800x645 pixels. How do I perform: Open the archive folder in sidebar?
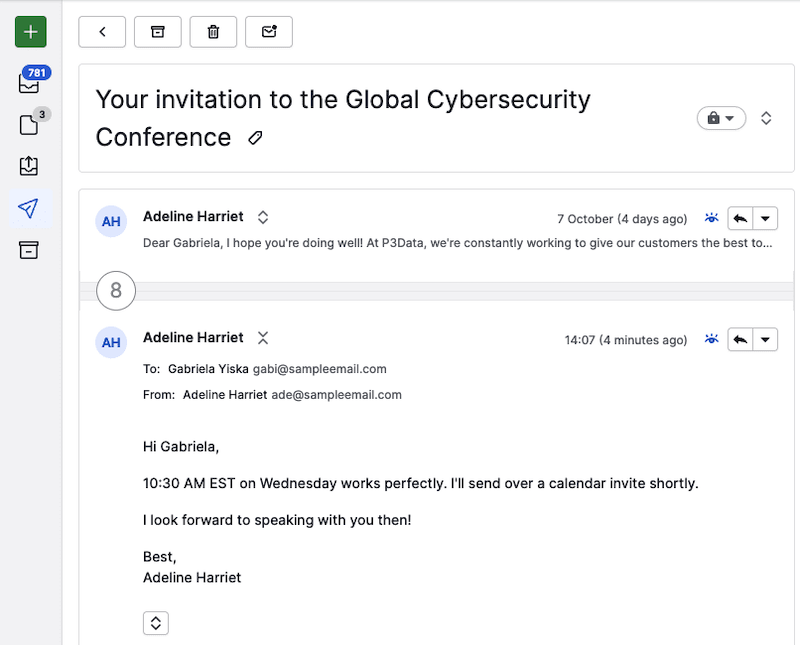[x=29, y=249]
